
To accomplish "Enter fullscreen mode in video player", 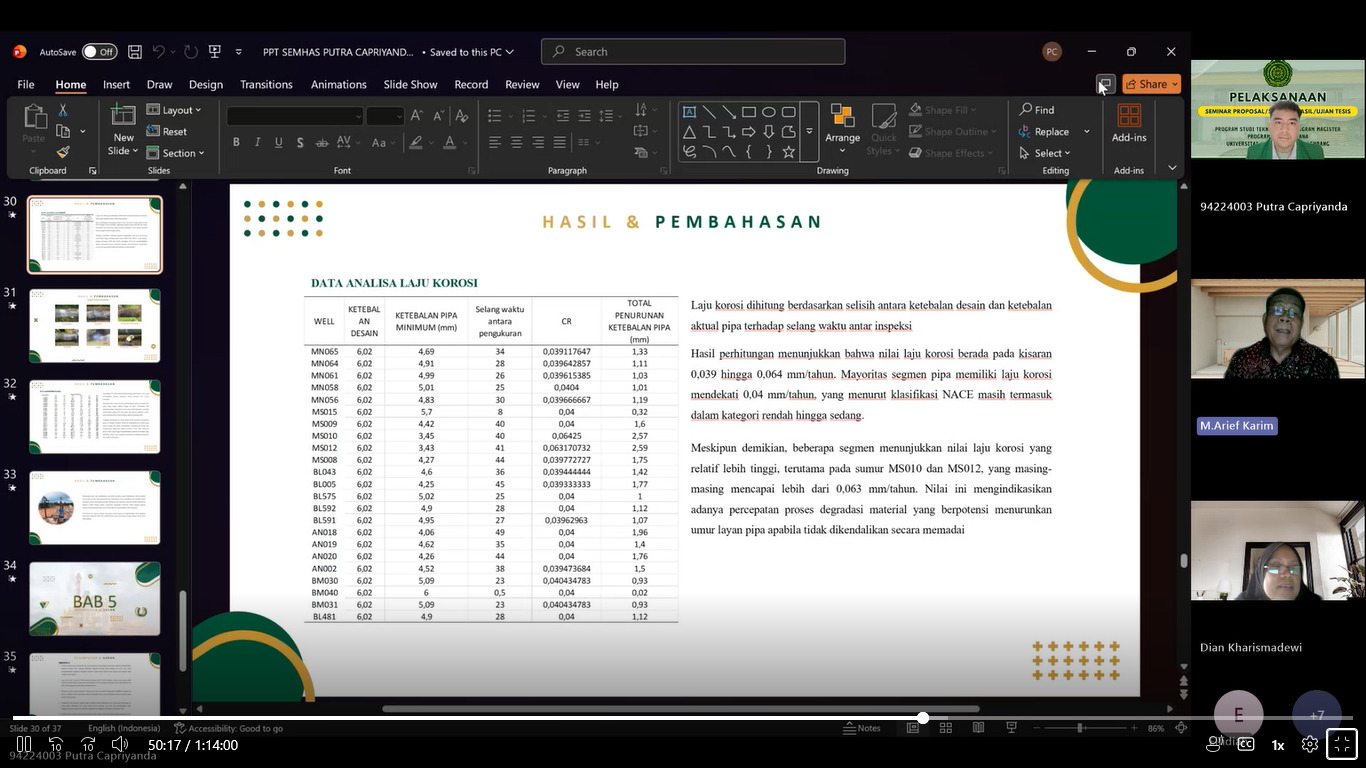I will tap(1341, 745).
